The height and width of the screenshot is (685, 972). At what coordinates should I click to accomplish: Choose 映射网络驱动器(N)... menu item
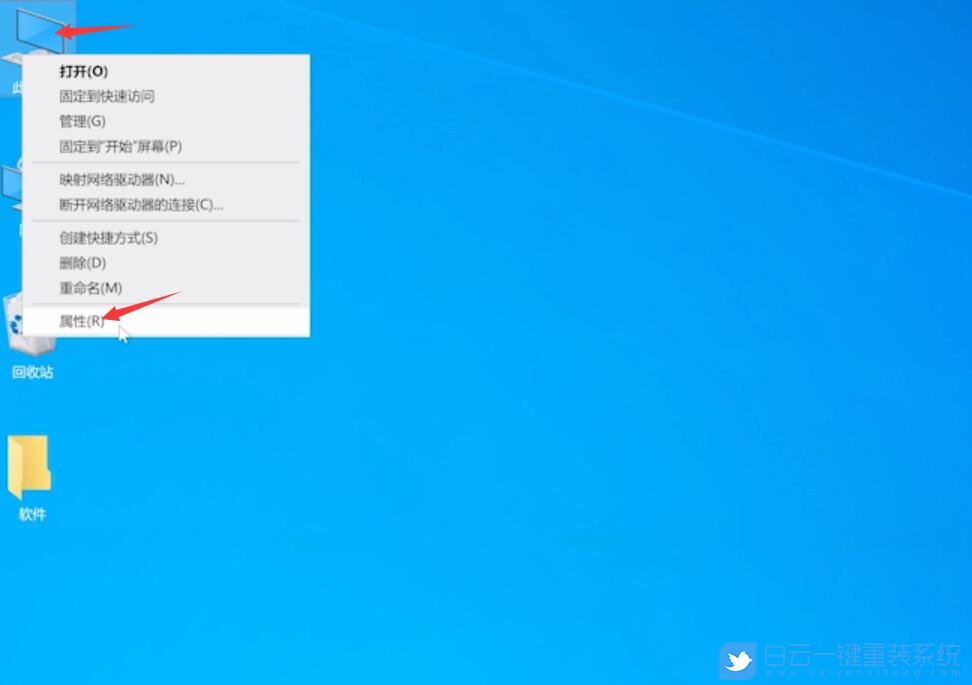click(122, 179)
